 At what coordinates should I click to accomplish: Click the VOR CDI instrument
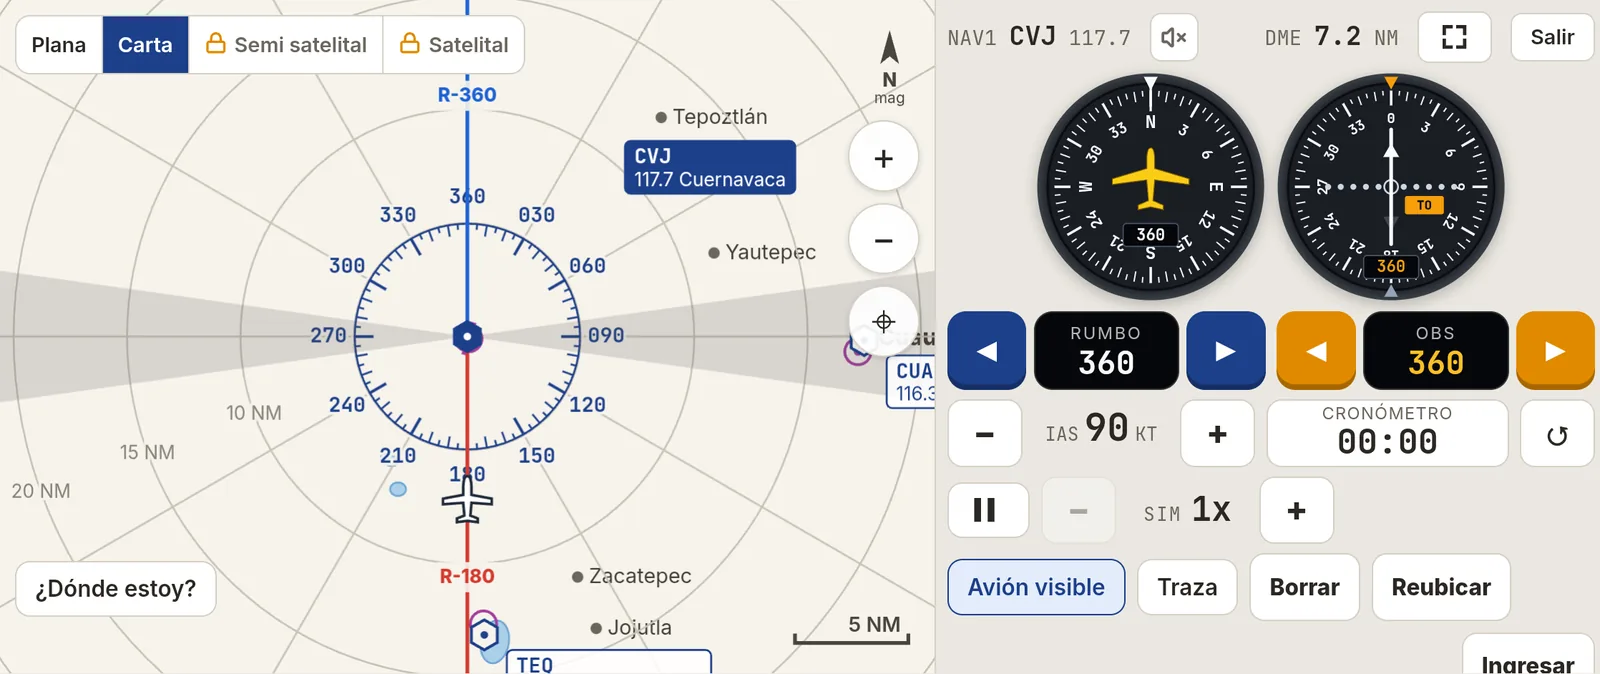pos(1391,187)
